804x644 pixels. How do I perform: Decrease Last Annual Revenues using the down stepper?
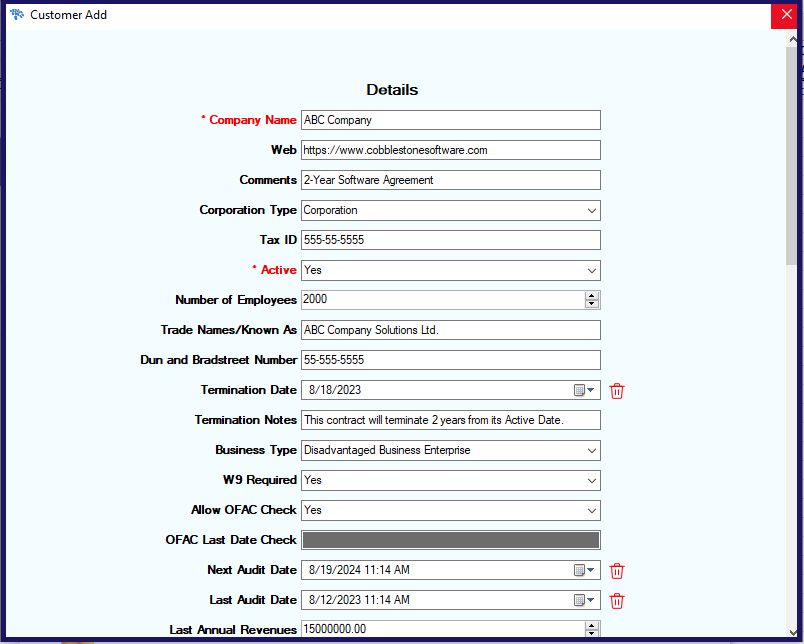coord(592,634)
